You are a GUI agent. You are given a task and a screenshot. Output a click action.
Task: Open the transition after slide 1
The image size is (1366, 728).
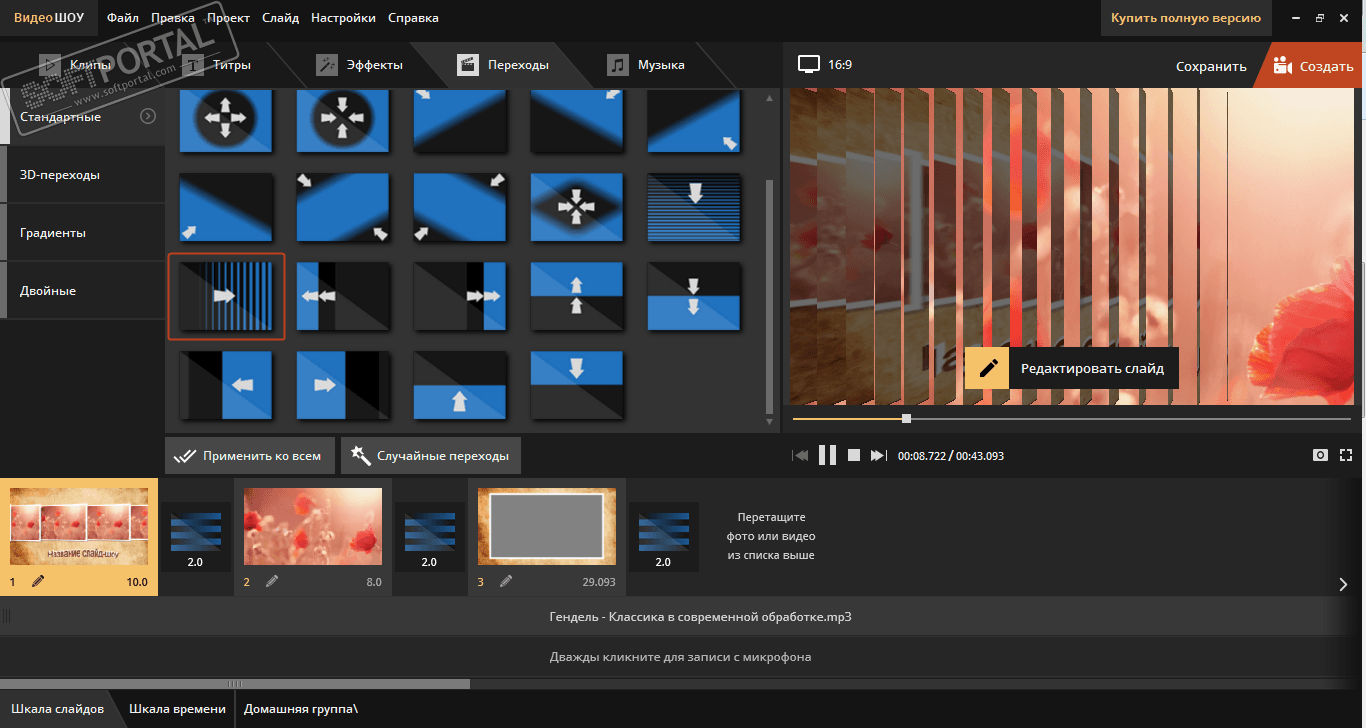point(195,537)
